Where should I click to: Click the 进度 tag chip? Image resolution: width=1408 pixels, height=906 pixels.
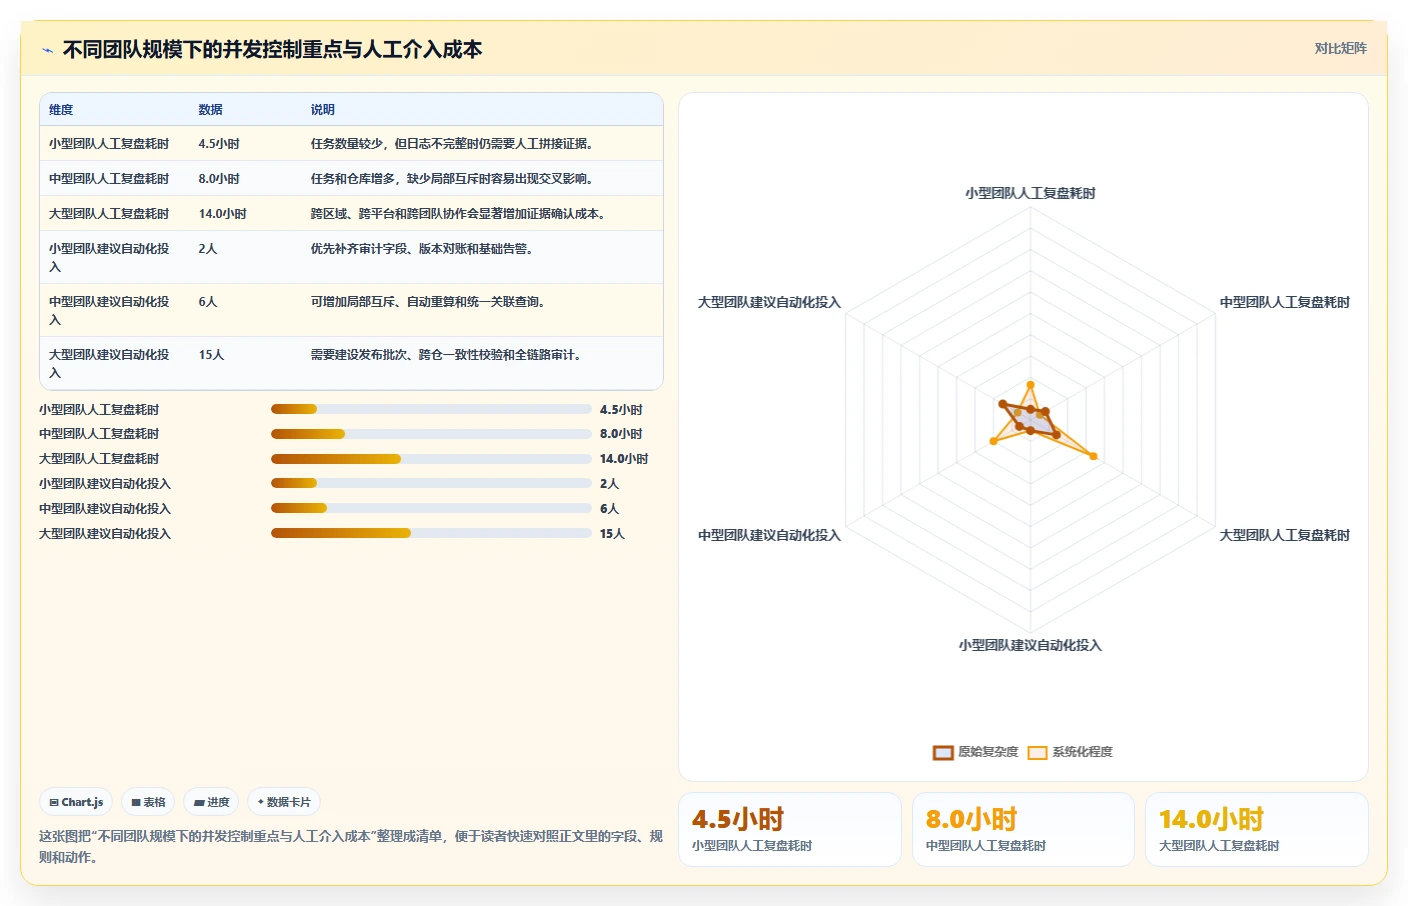[211, 802]
